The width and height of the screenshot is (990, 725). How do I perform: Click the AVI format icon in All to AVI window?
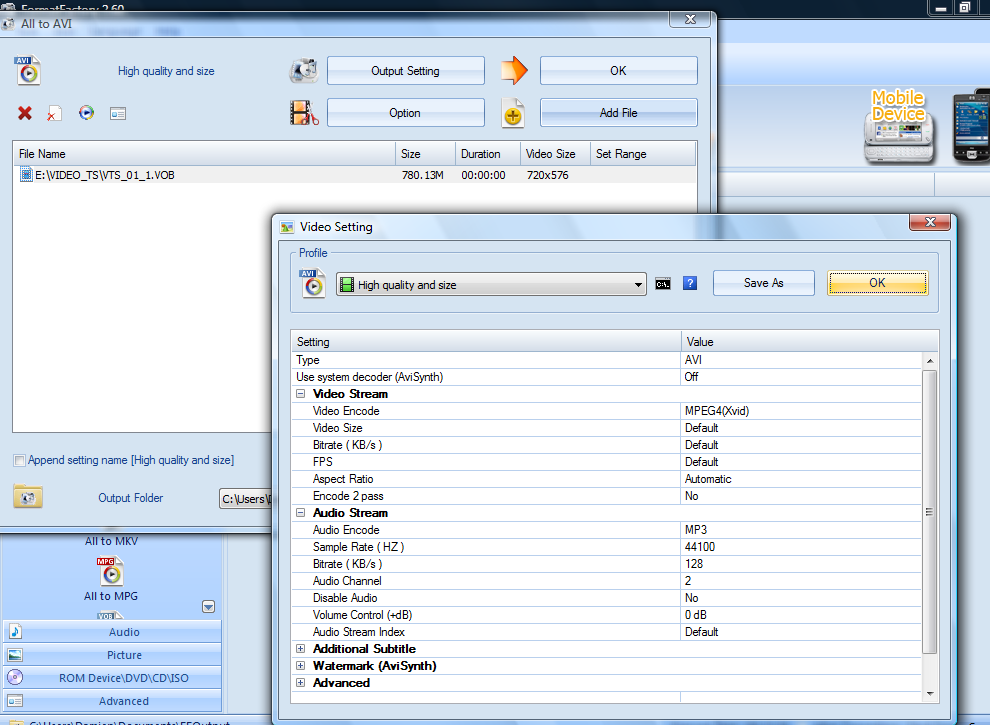(28, 71)
